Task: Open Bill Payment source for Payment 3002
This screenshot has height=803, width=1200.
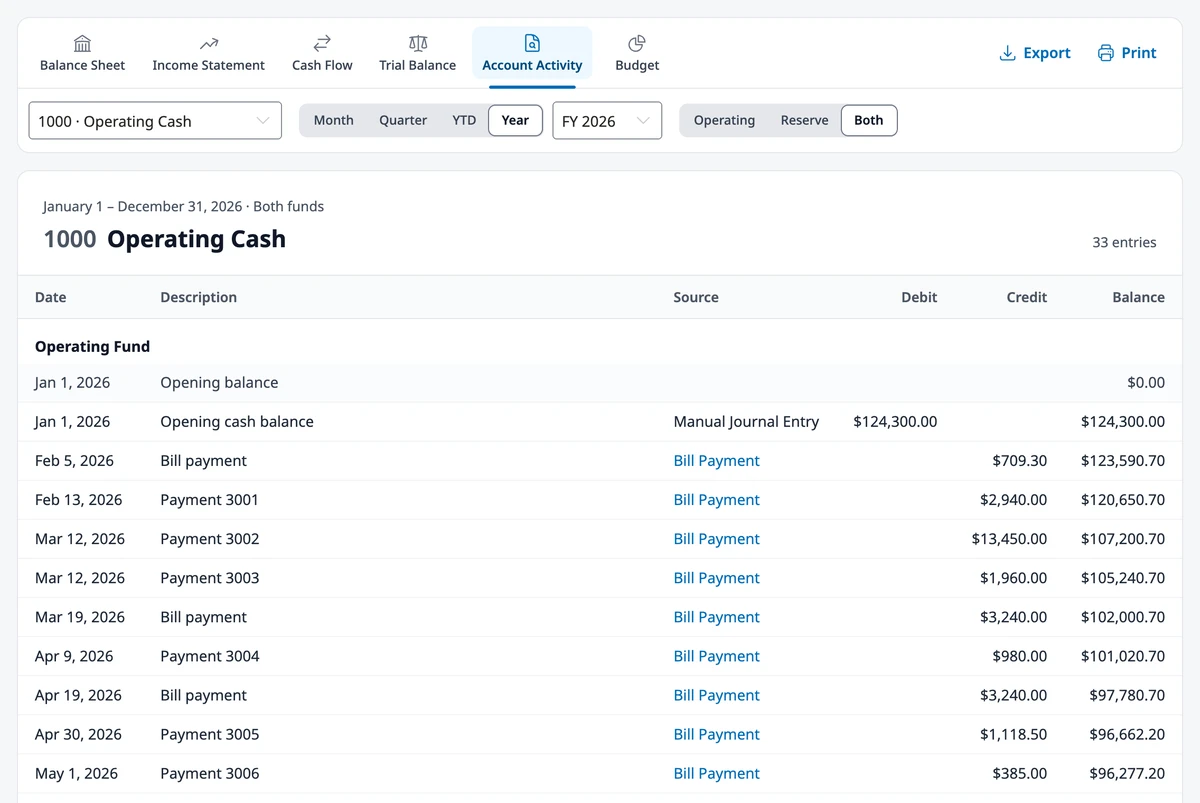Action: click(x=716, y=539)
